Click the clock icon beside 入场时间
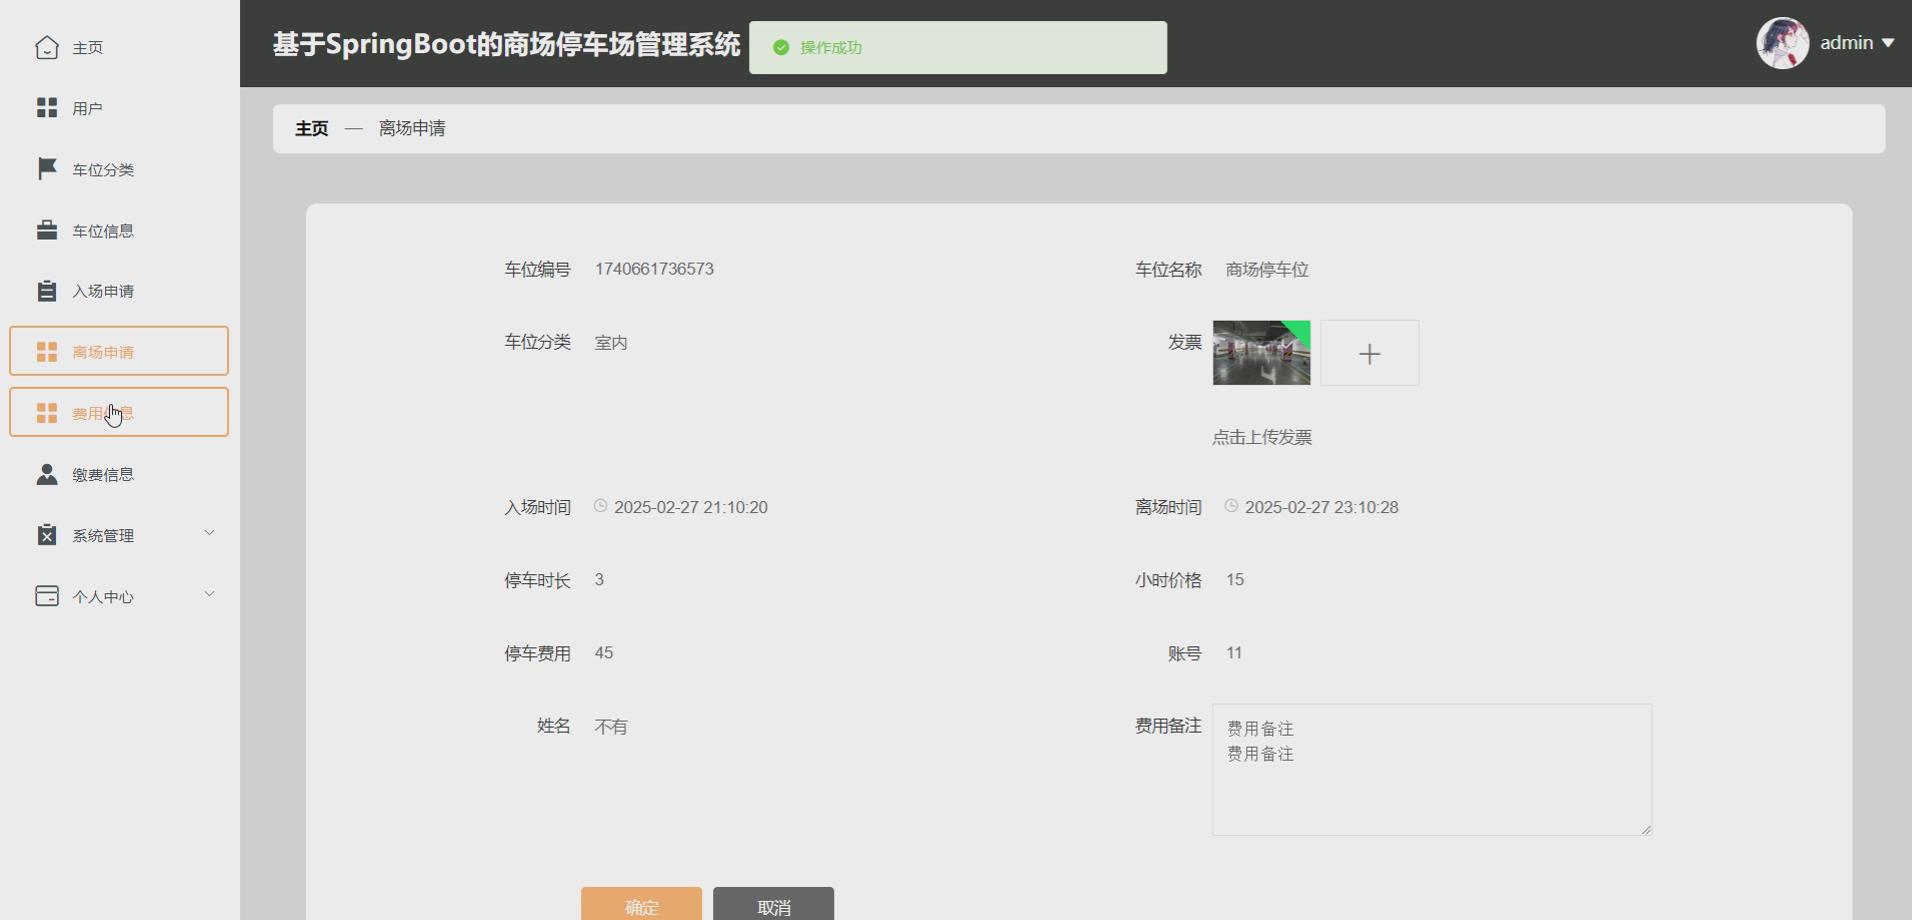This screenshot has width=1912, height=920. pos(599,506)
